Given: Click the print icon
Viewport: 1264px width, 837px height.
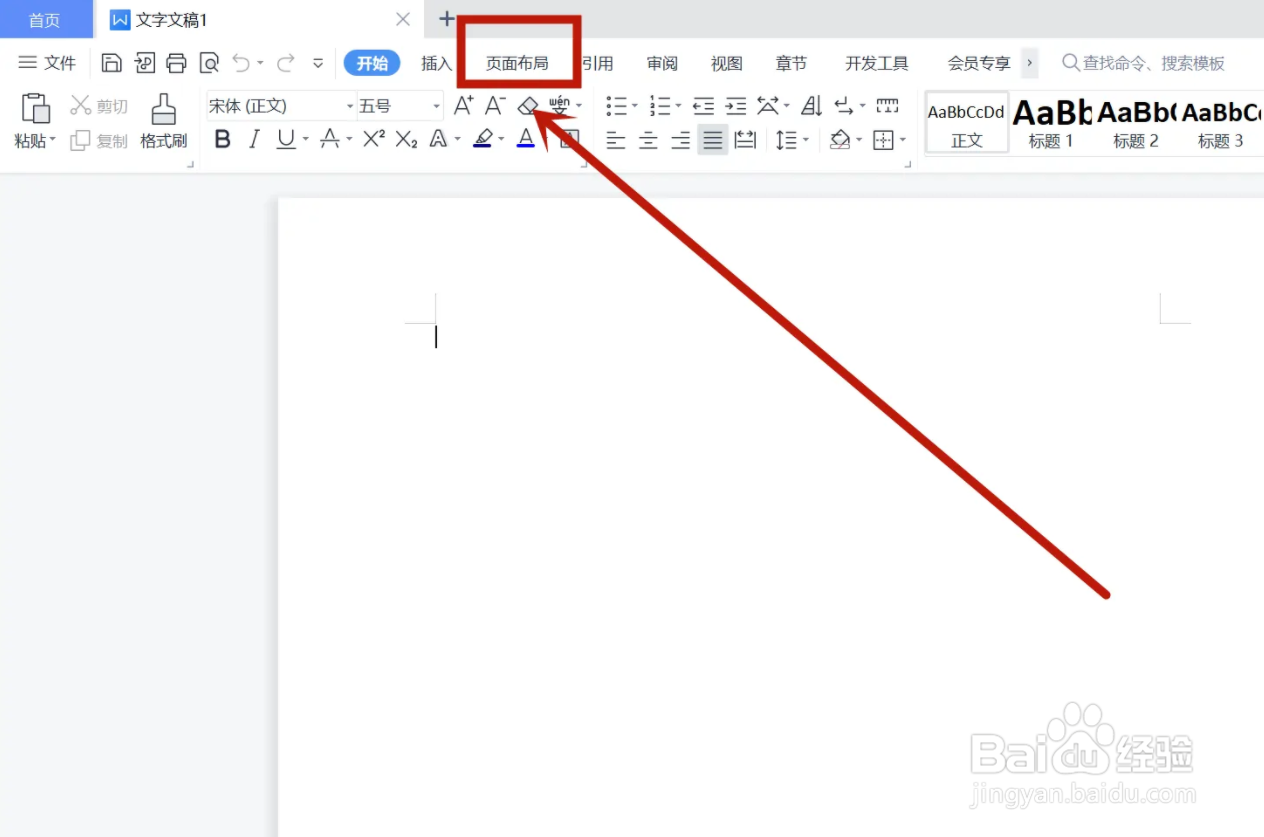Looking at the screenshot, I should [x=177, y=62].
